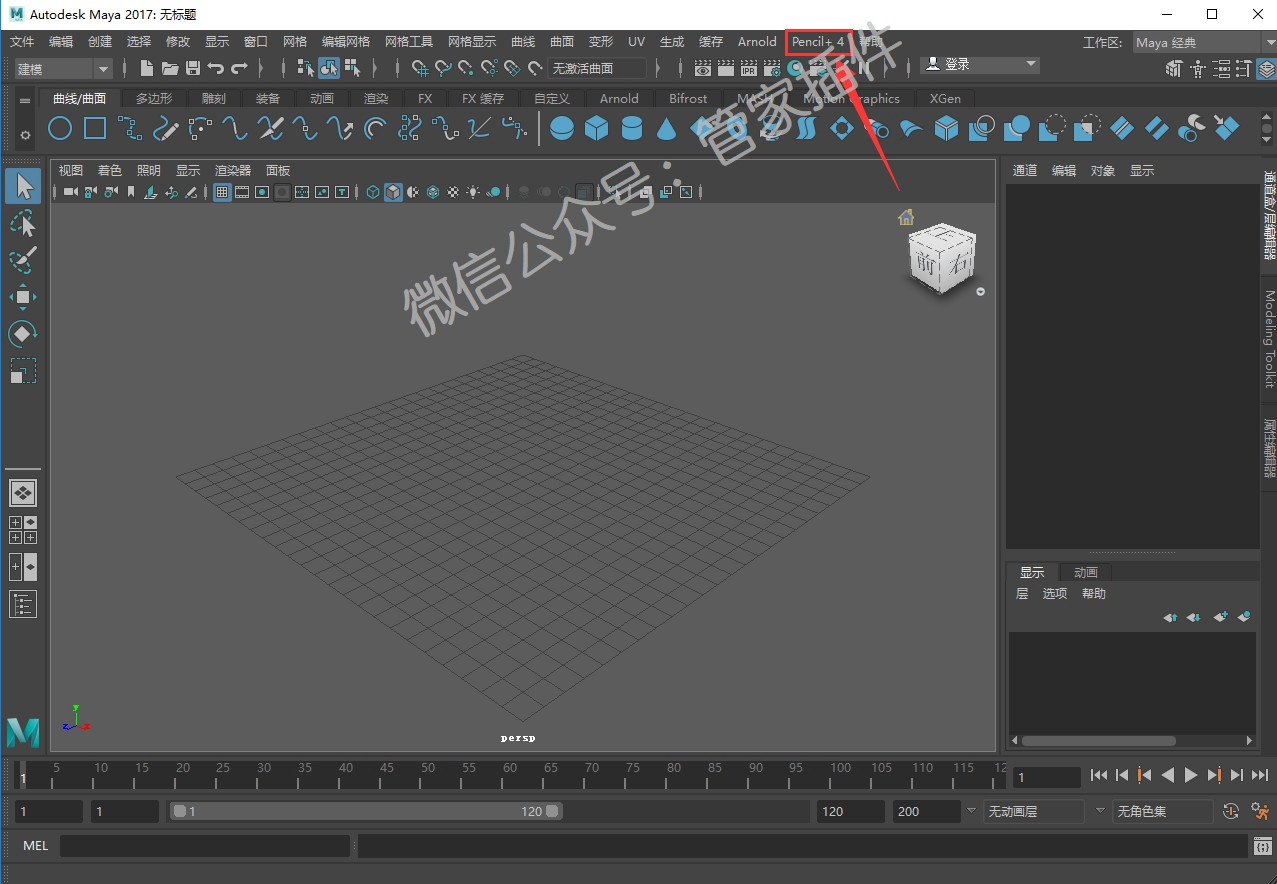The image size is (1277, 884).
Task: Open the layer editor 选项 menu
Action: click(1055, 594)
